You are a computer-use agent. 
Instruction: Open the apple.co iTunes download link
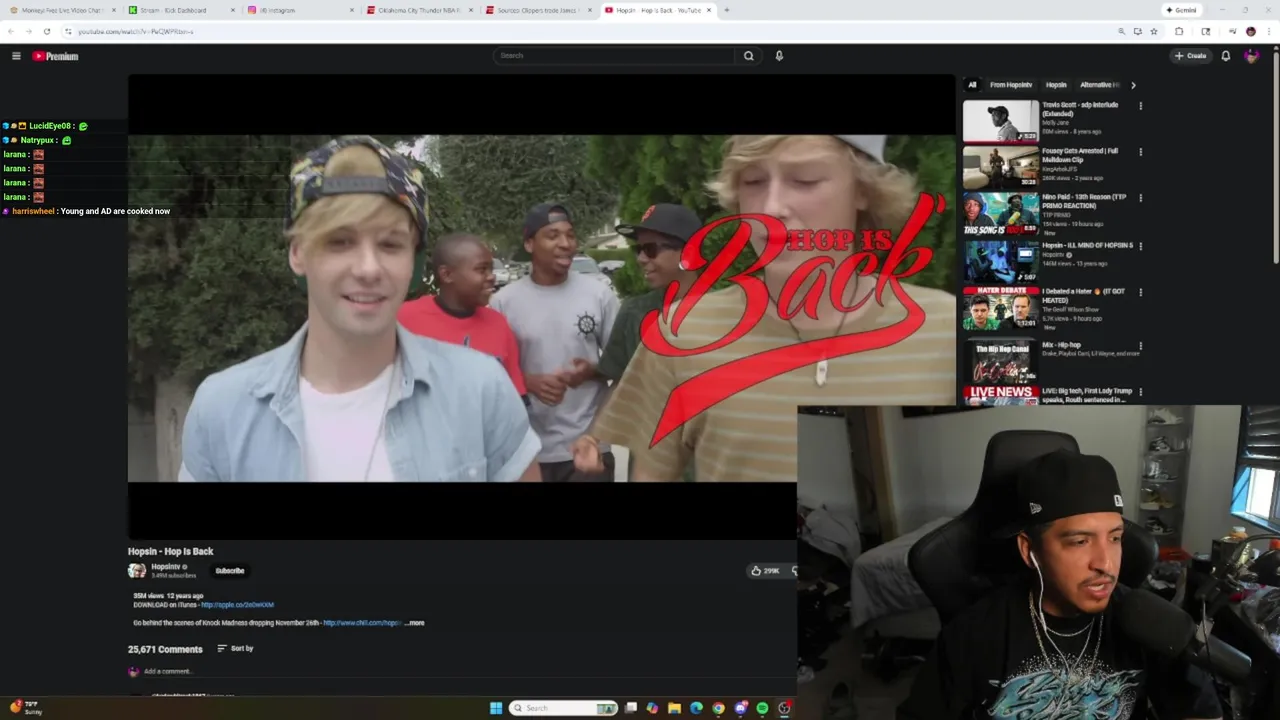(237, 605)
